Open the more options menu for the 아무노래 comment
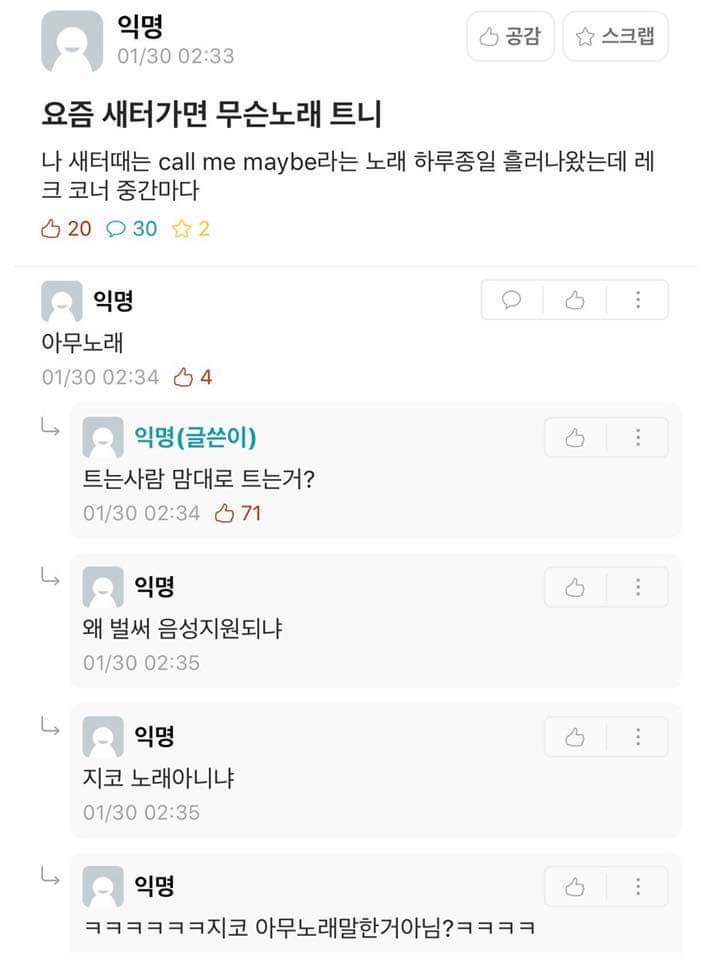The image size is (710, 960). click(x=637, y=300)
